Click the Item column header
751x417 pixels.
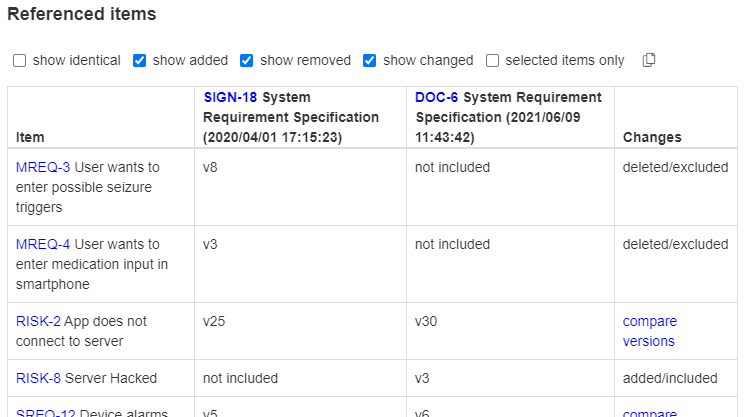click(30, 137)
